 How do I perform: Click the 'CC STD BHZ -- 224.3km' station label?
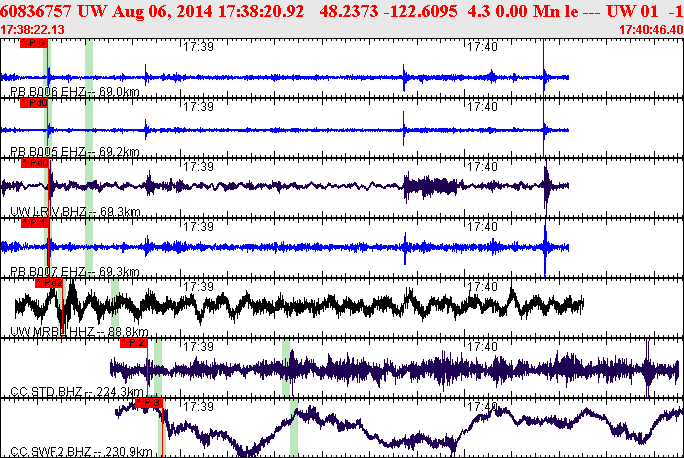(x=76, y=392)
